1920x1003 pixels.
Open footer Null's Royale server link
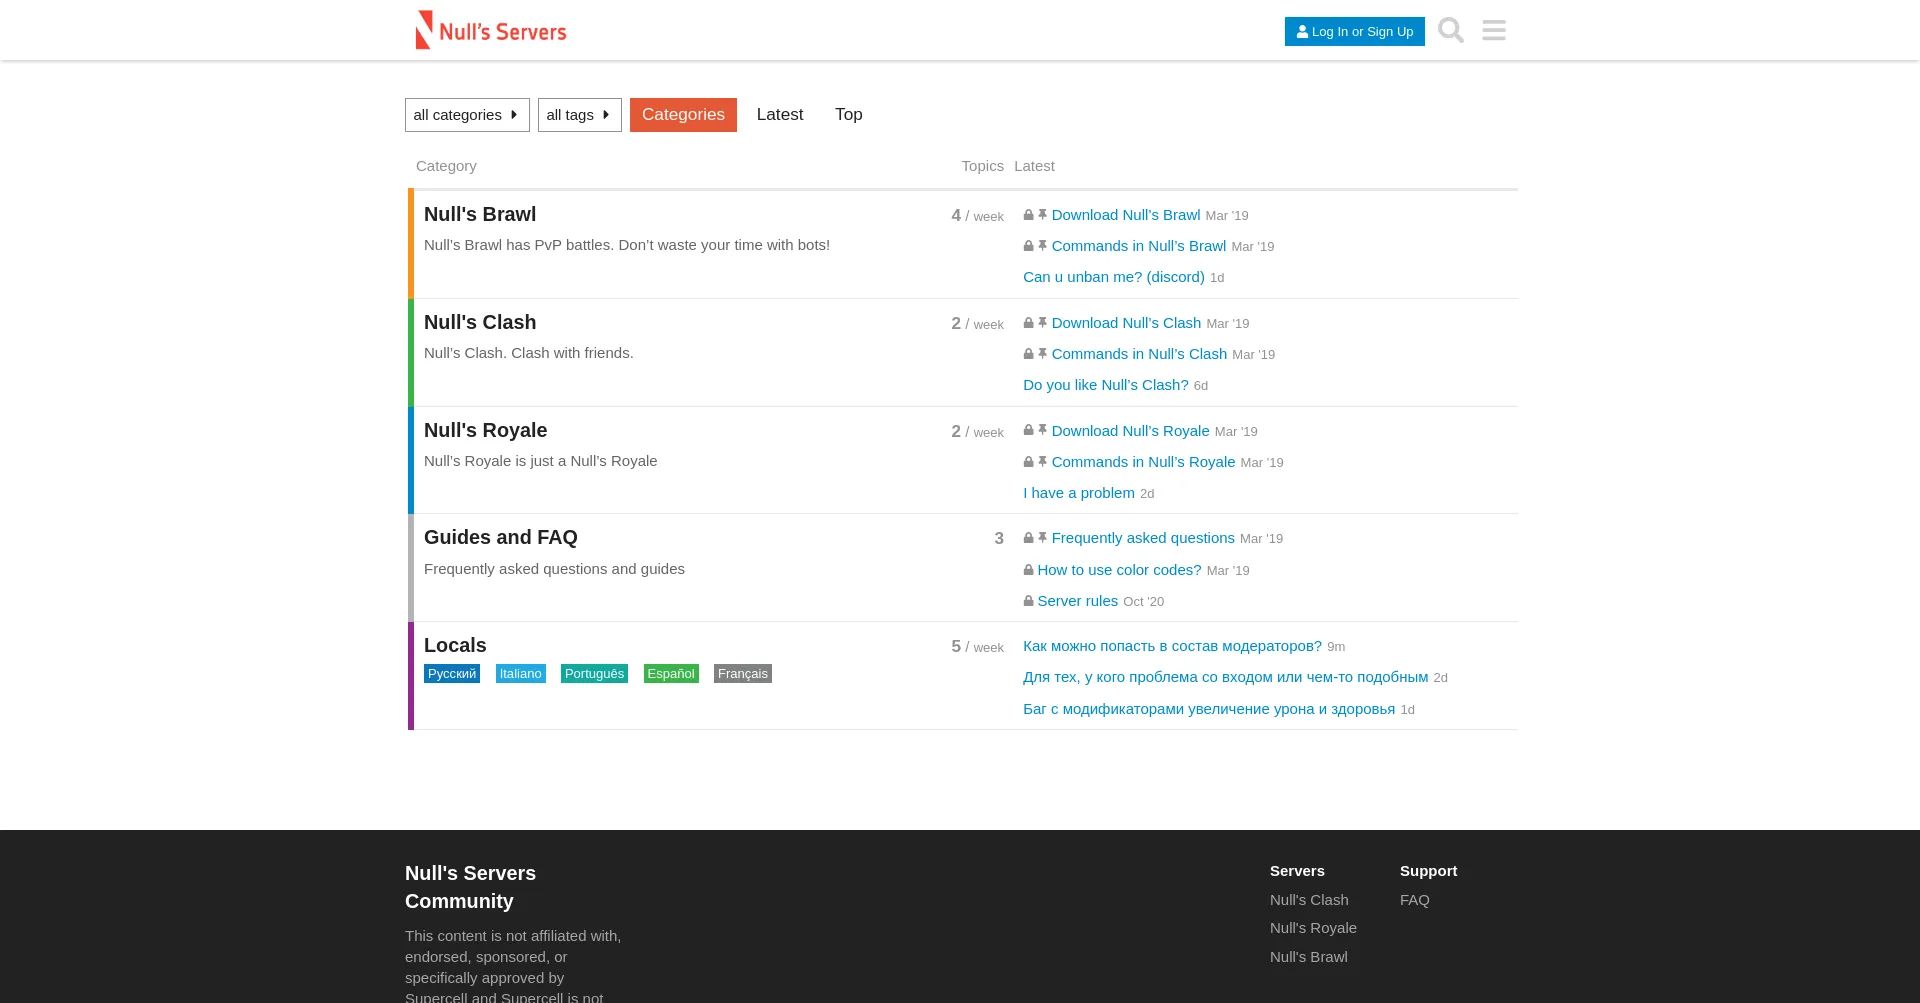click(x=1313, y=928)
